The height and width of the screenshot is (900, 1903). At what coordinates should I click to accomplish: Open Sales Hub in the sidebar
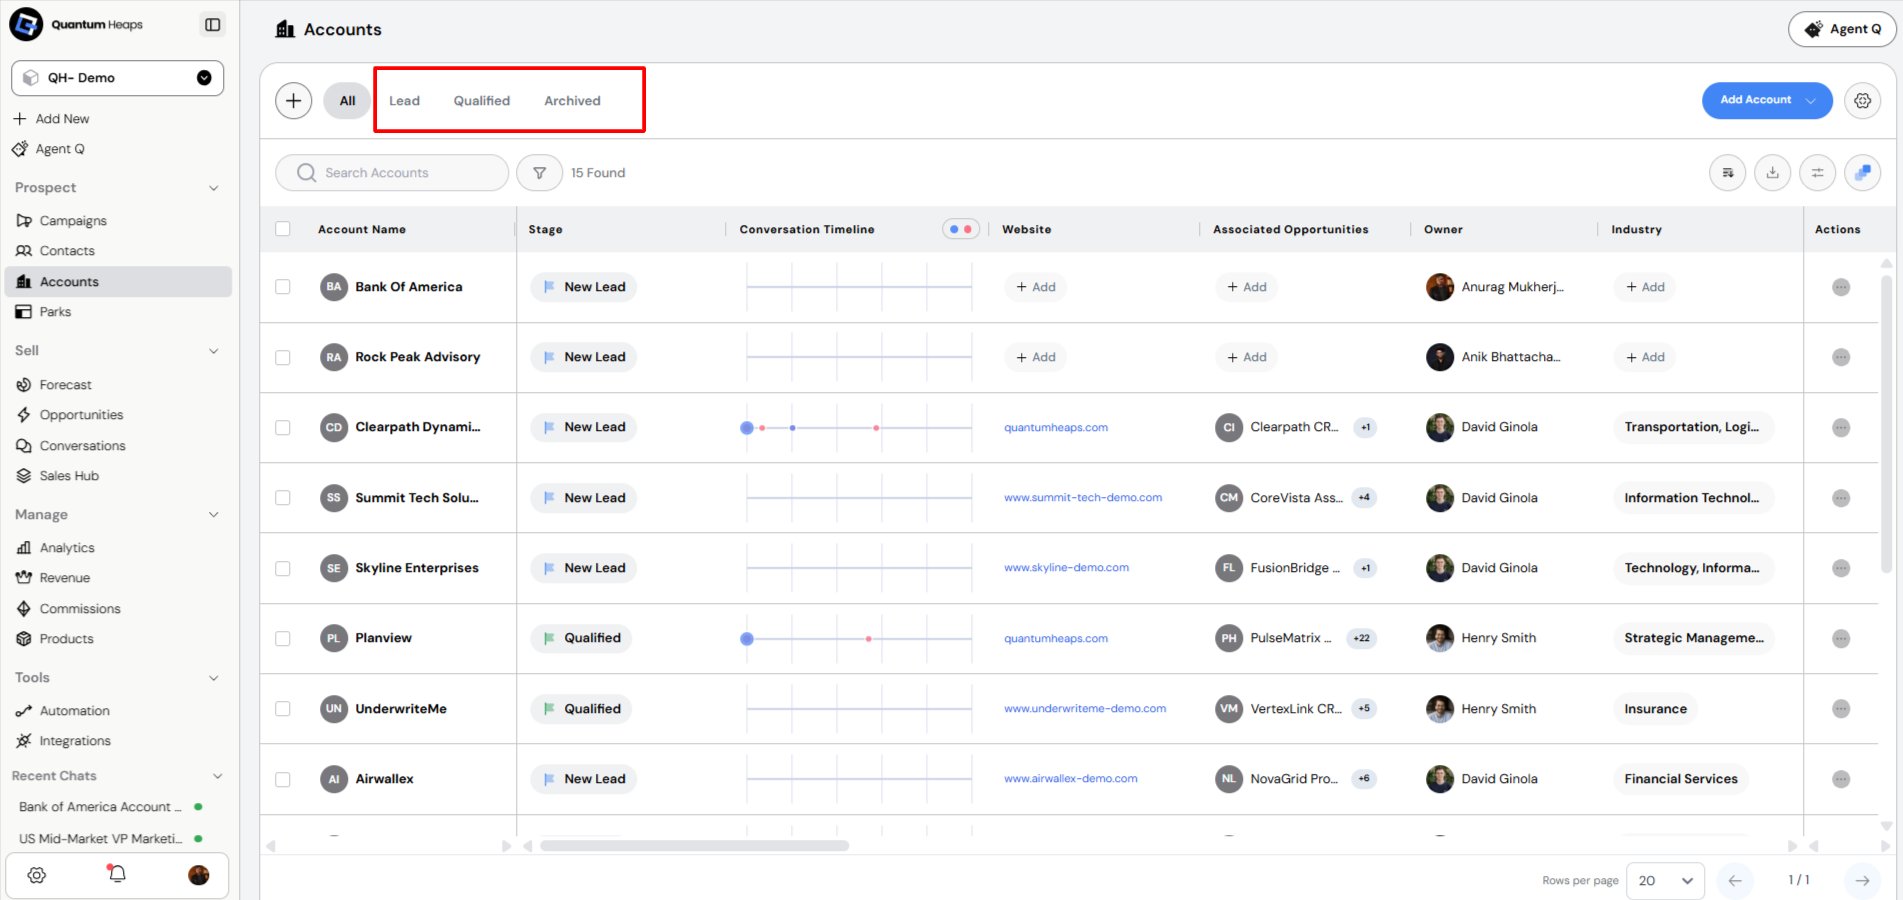point(69,476)
